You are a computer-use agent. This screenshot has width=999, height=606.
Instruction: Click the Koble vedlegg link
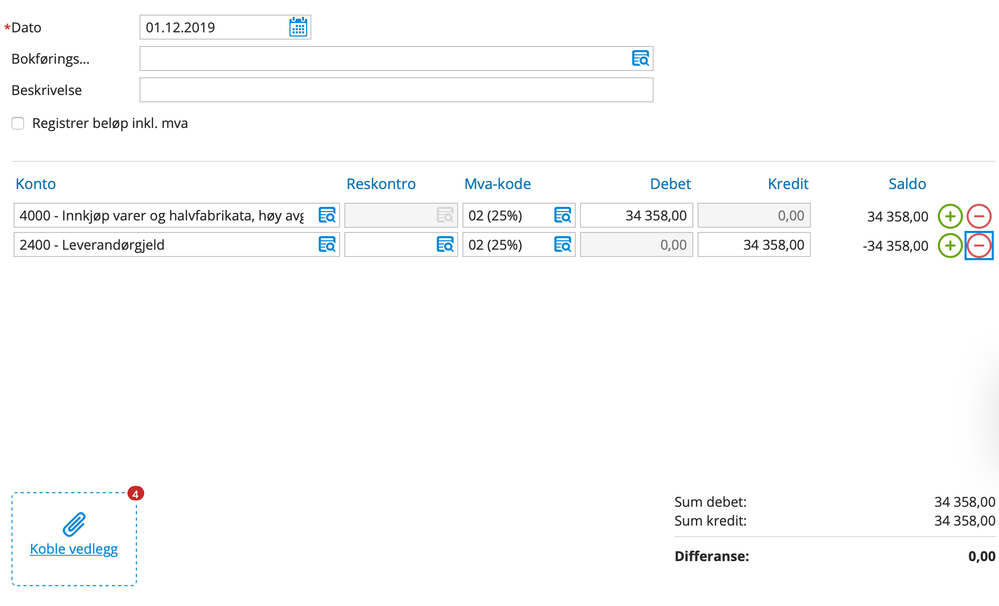(x=73, y=548)
